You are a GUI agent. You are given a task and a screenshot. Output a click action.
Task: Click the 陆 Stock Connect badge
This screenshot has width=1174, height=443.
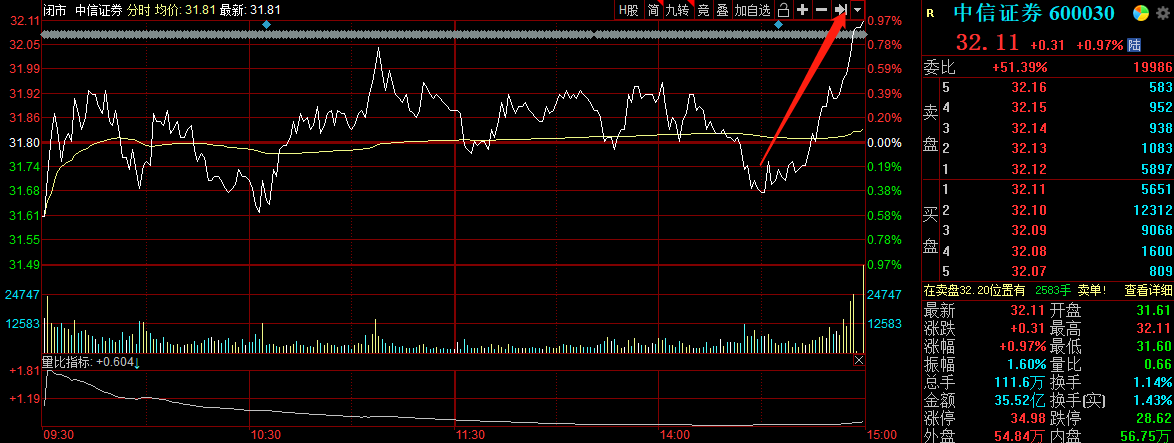(x=1134, y=45)
